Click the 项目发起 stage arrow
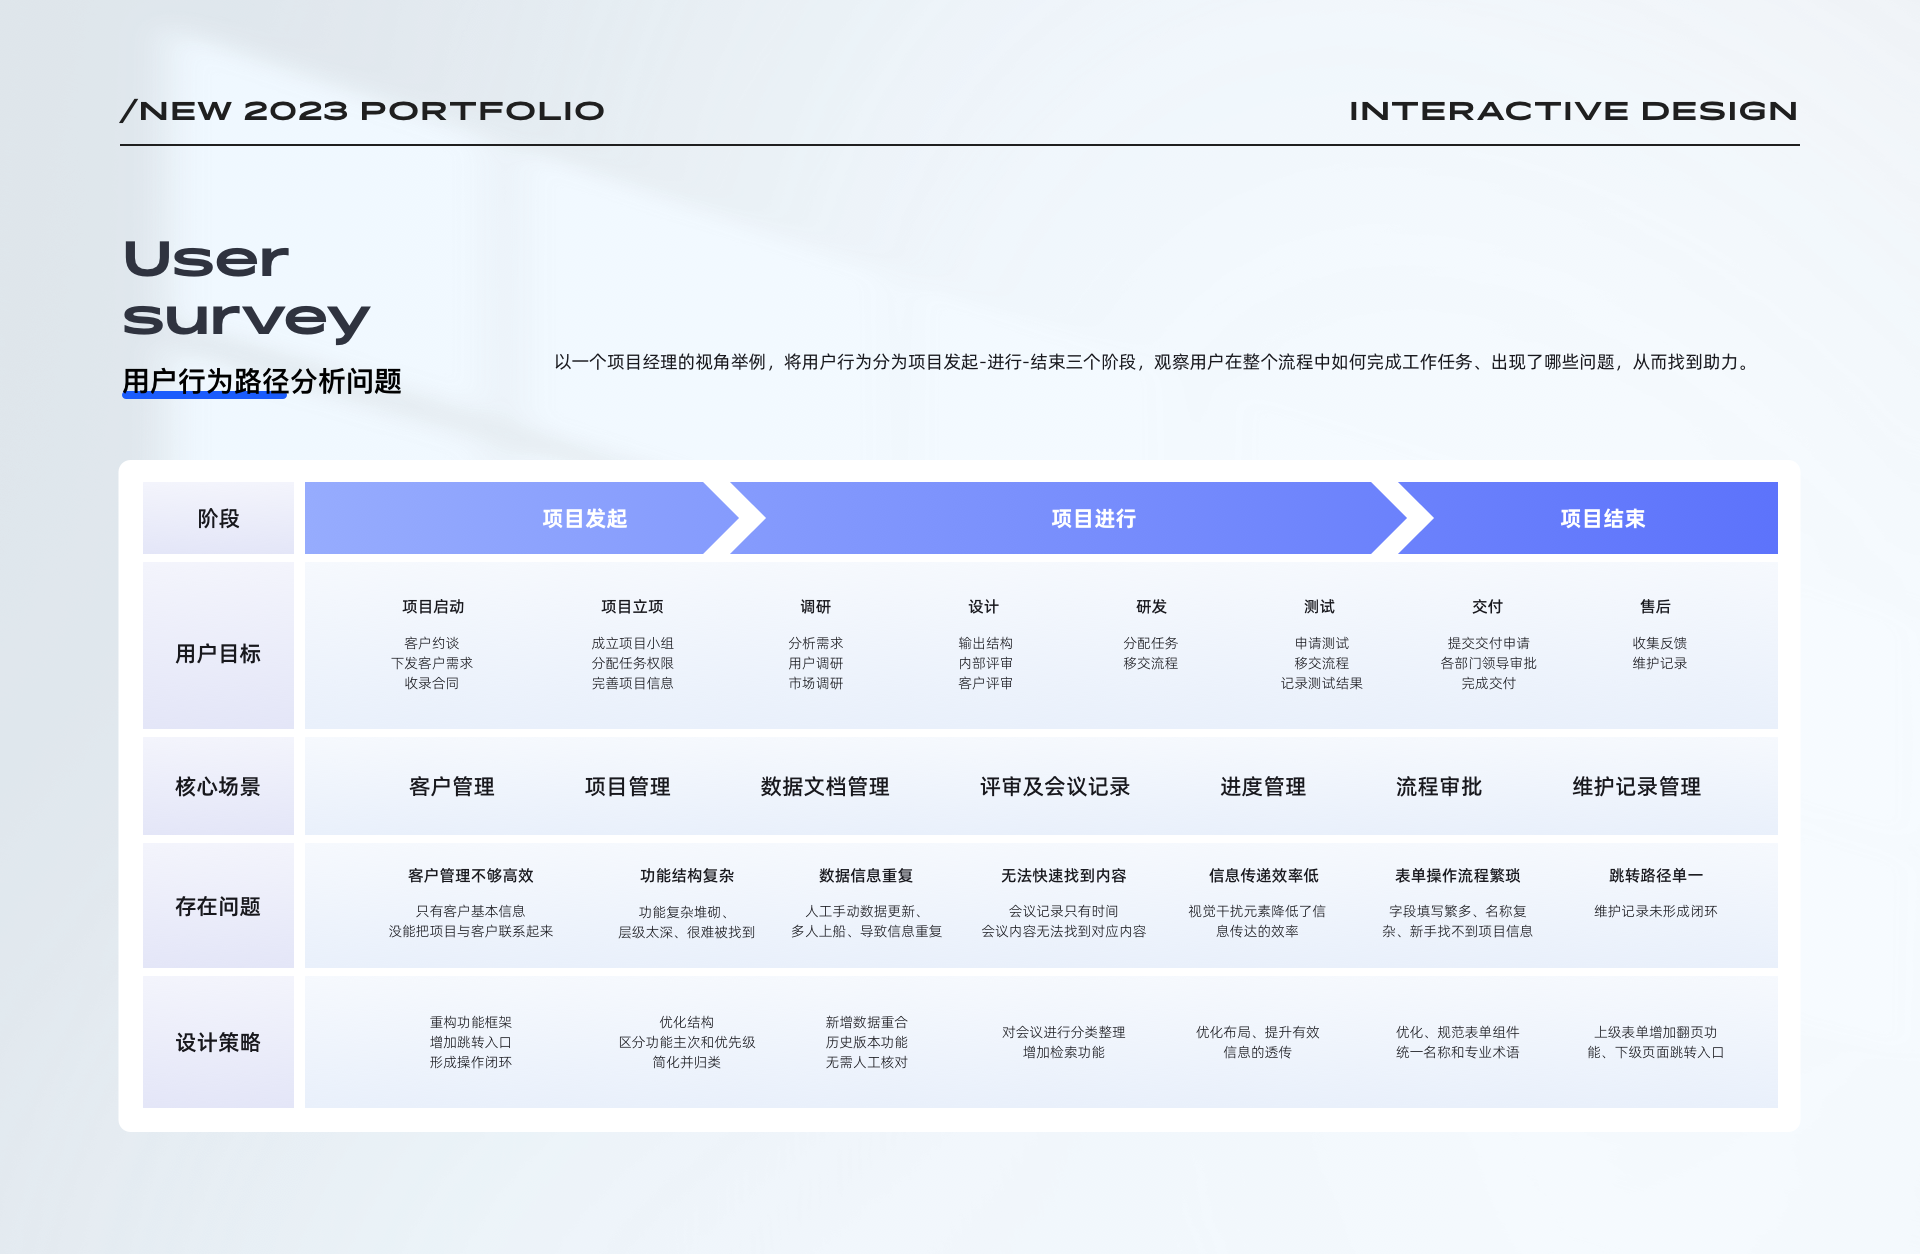 [x=521, y=518]
